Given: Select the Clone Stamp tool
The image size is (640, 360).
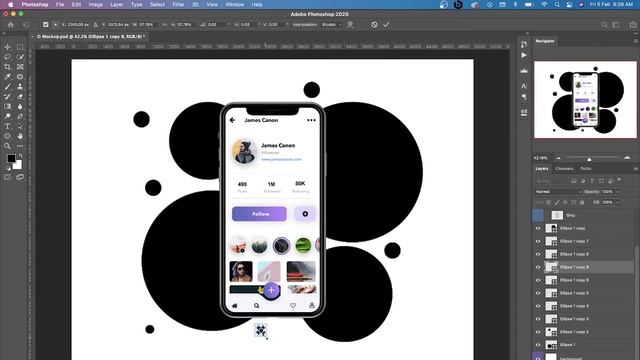Looking at the screenshot, I should [20, 87].
